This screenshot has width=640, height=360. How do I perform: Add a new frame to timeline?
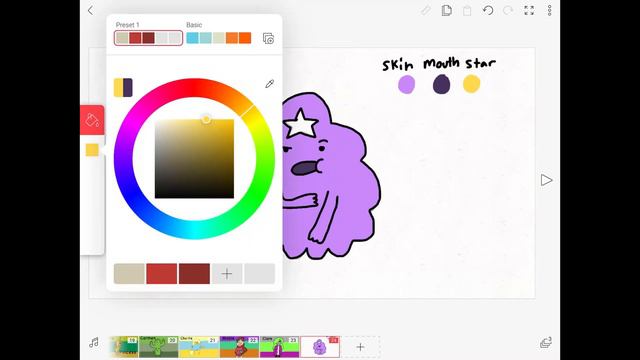360,347
